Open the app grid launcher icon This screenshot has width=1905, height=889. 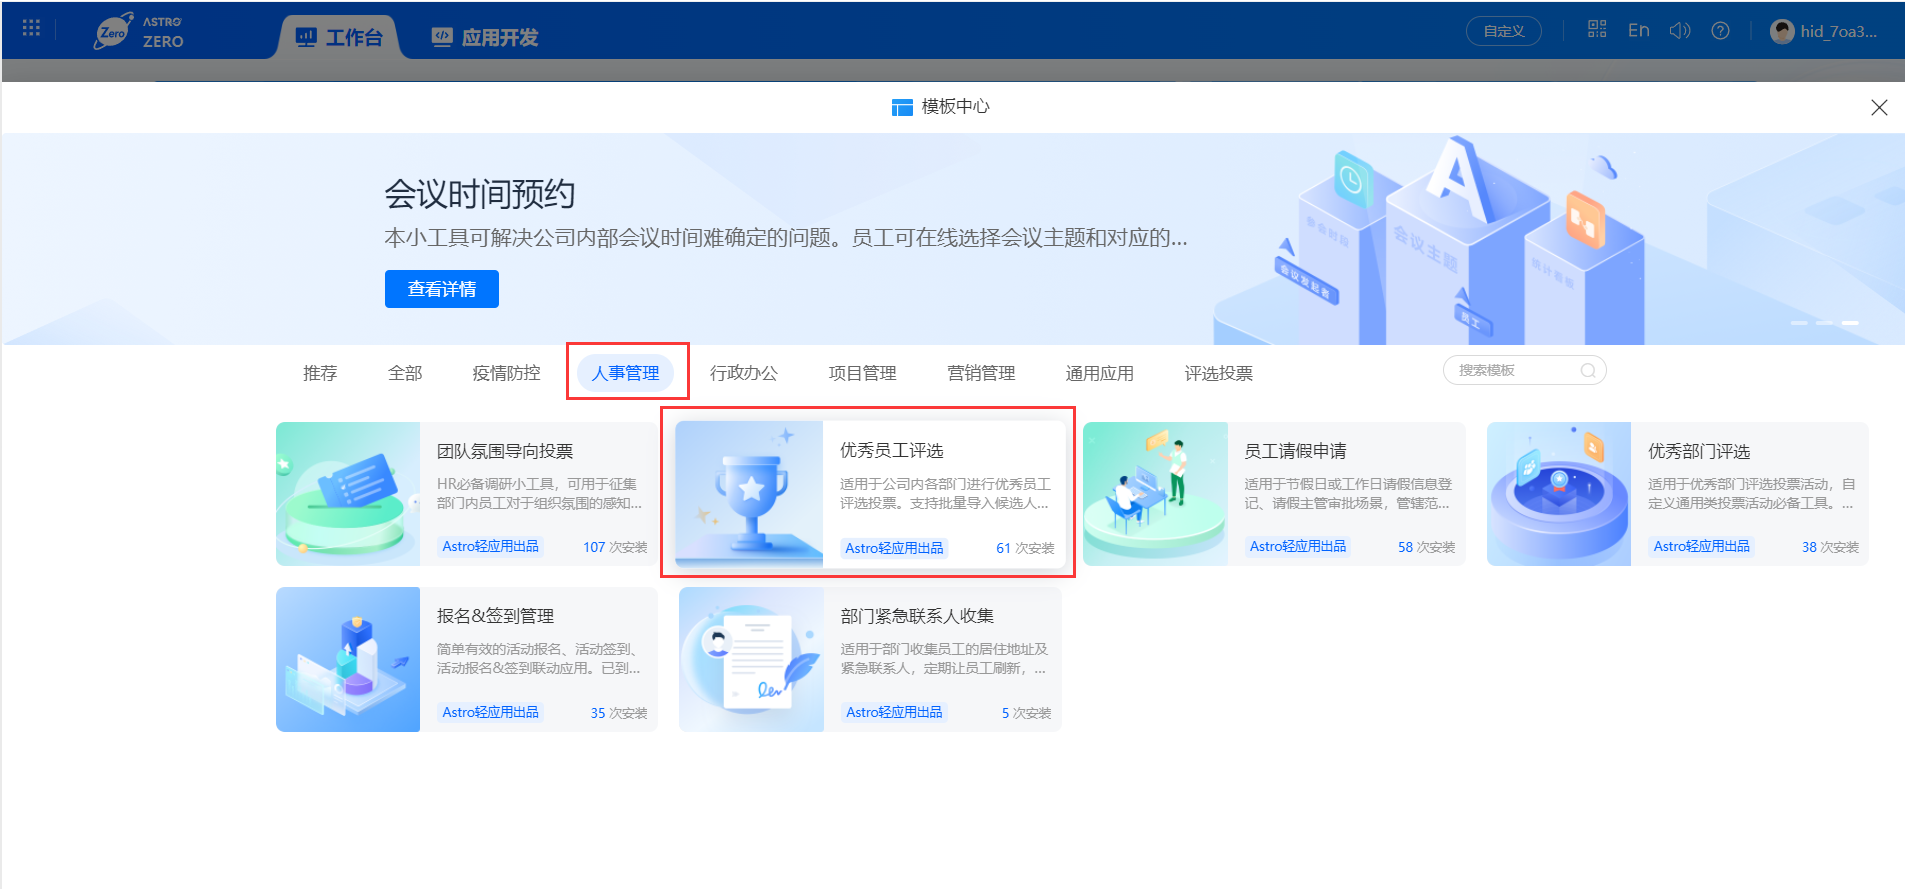pyautogui.click(x=31, y=28)
